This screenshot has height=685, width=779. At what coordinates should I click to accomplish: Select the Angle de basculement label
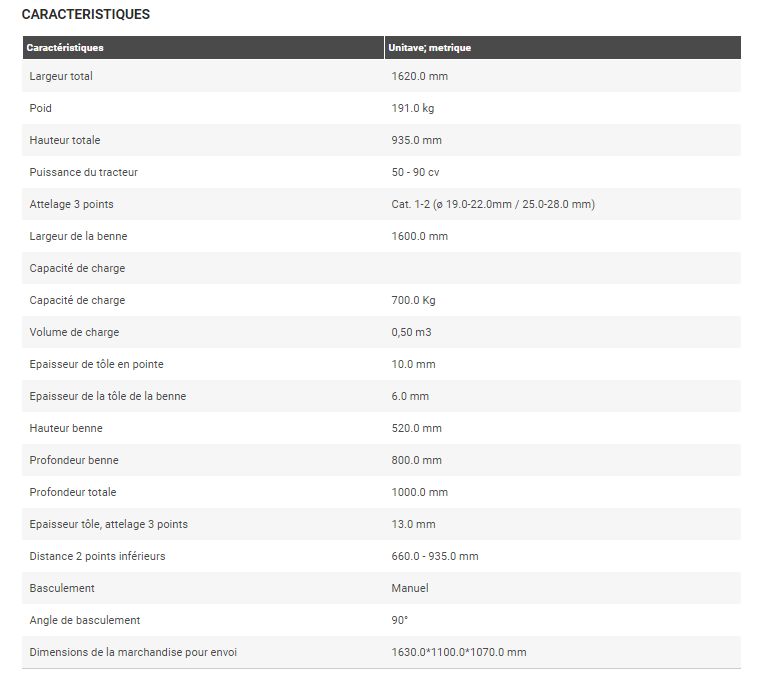pos(85,620)
